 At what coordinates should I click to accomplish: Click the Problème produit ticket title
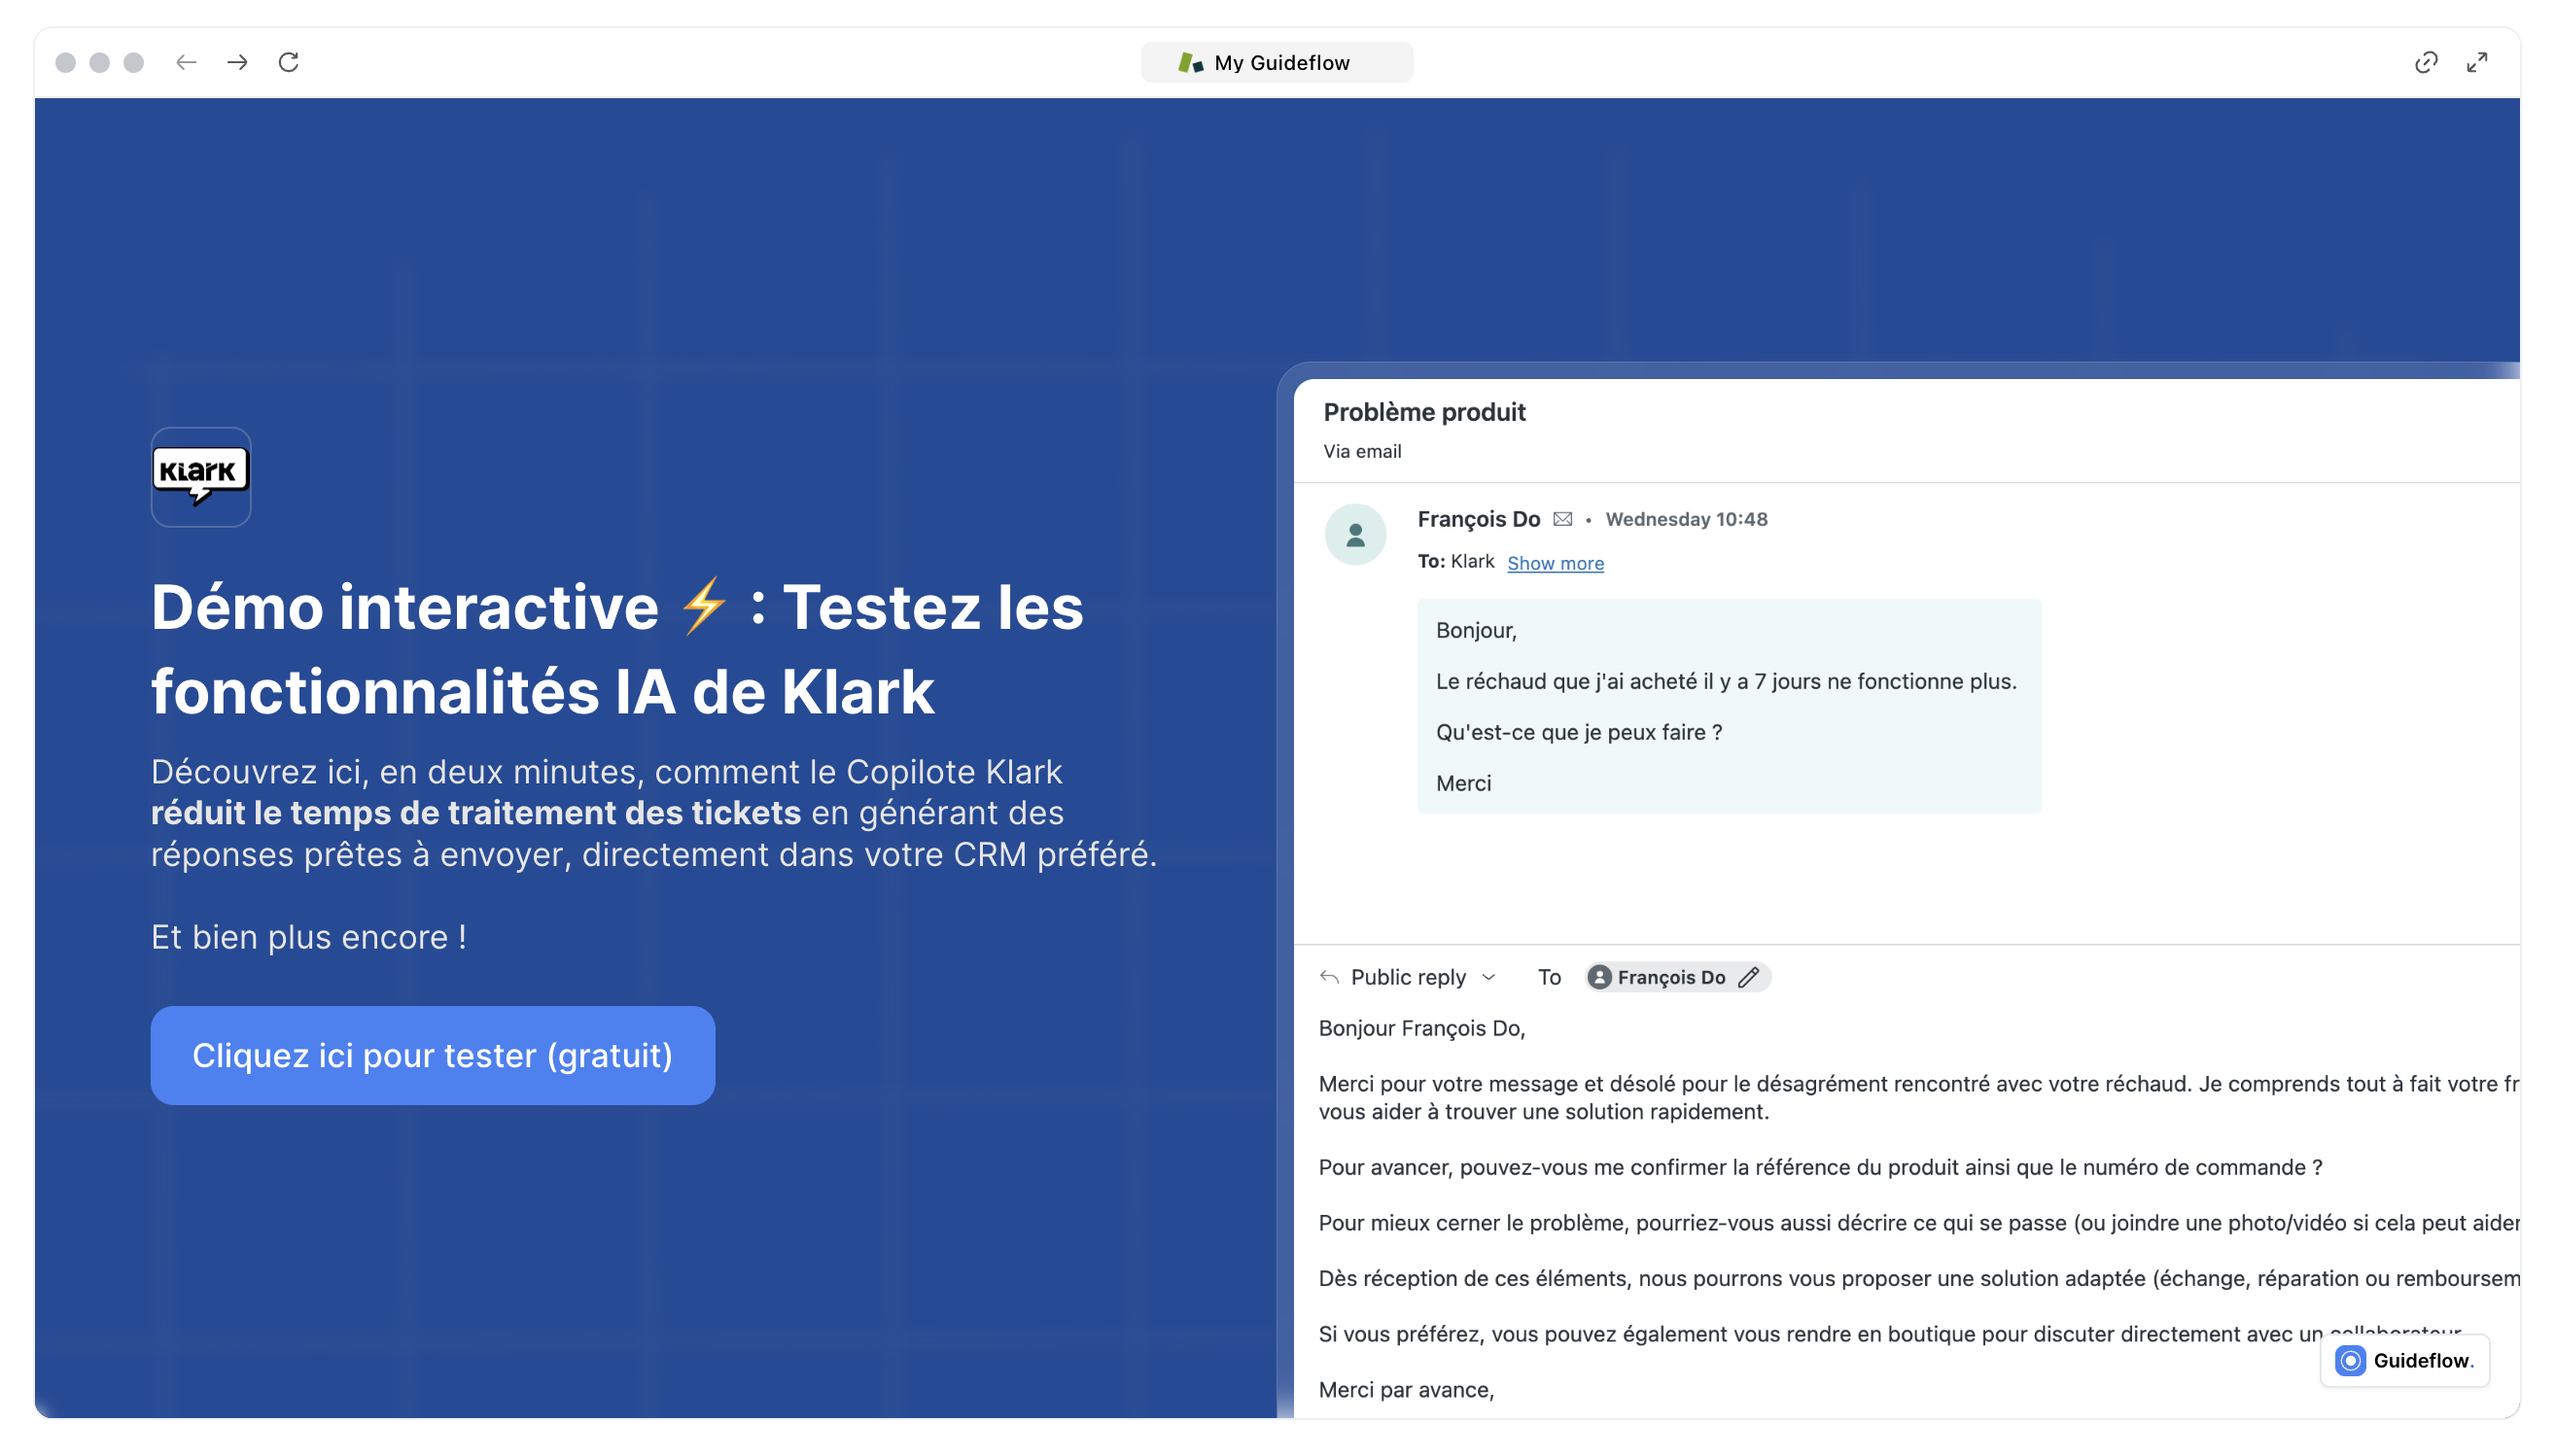[1424, 412]
